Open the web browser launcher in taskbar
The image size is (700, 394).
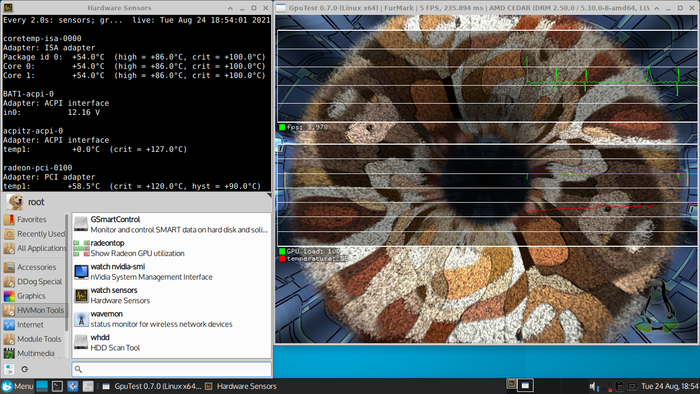[x=73, y=386]
